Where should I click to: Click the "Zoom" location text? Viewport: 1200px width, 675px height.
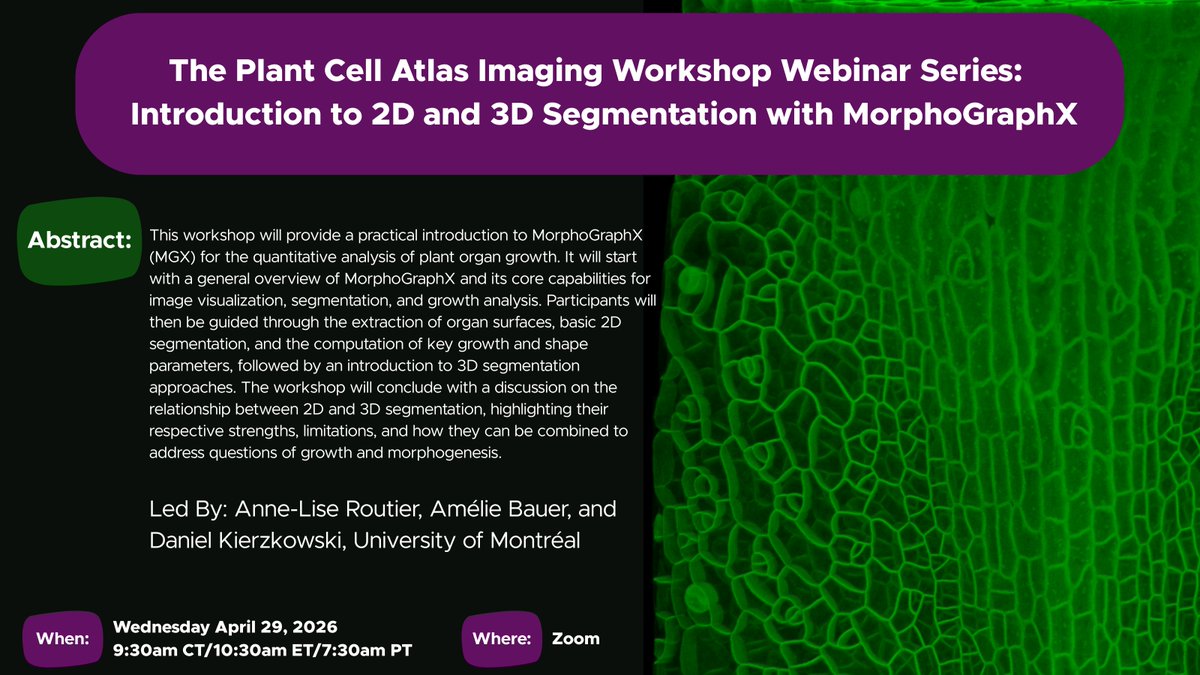[576, 638]
